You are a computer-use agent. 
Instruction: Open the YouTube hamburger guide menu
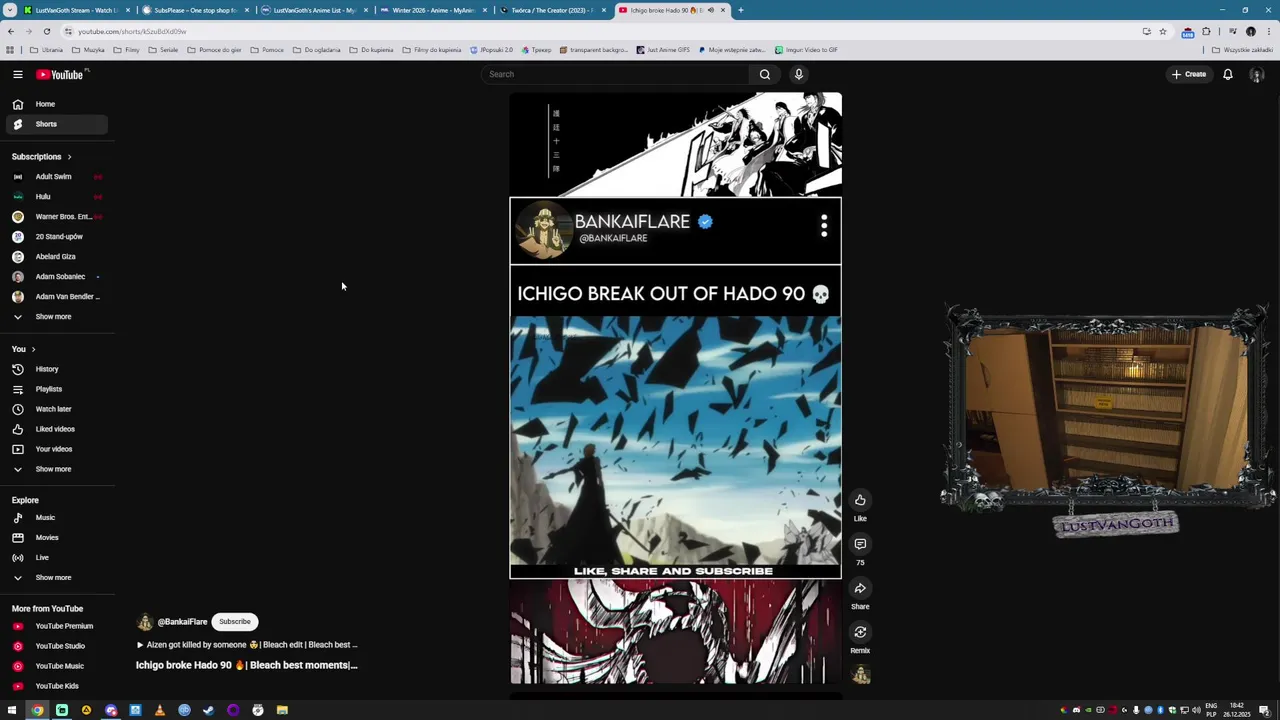coord(17,74)
